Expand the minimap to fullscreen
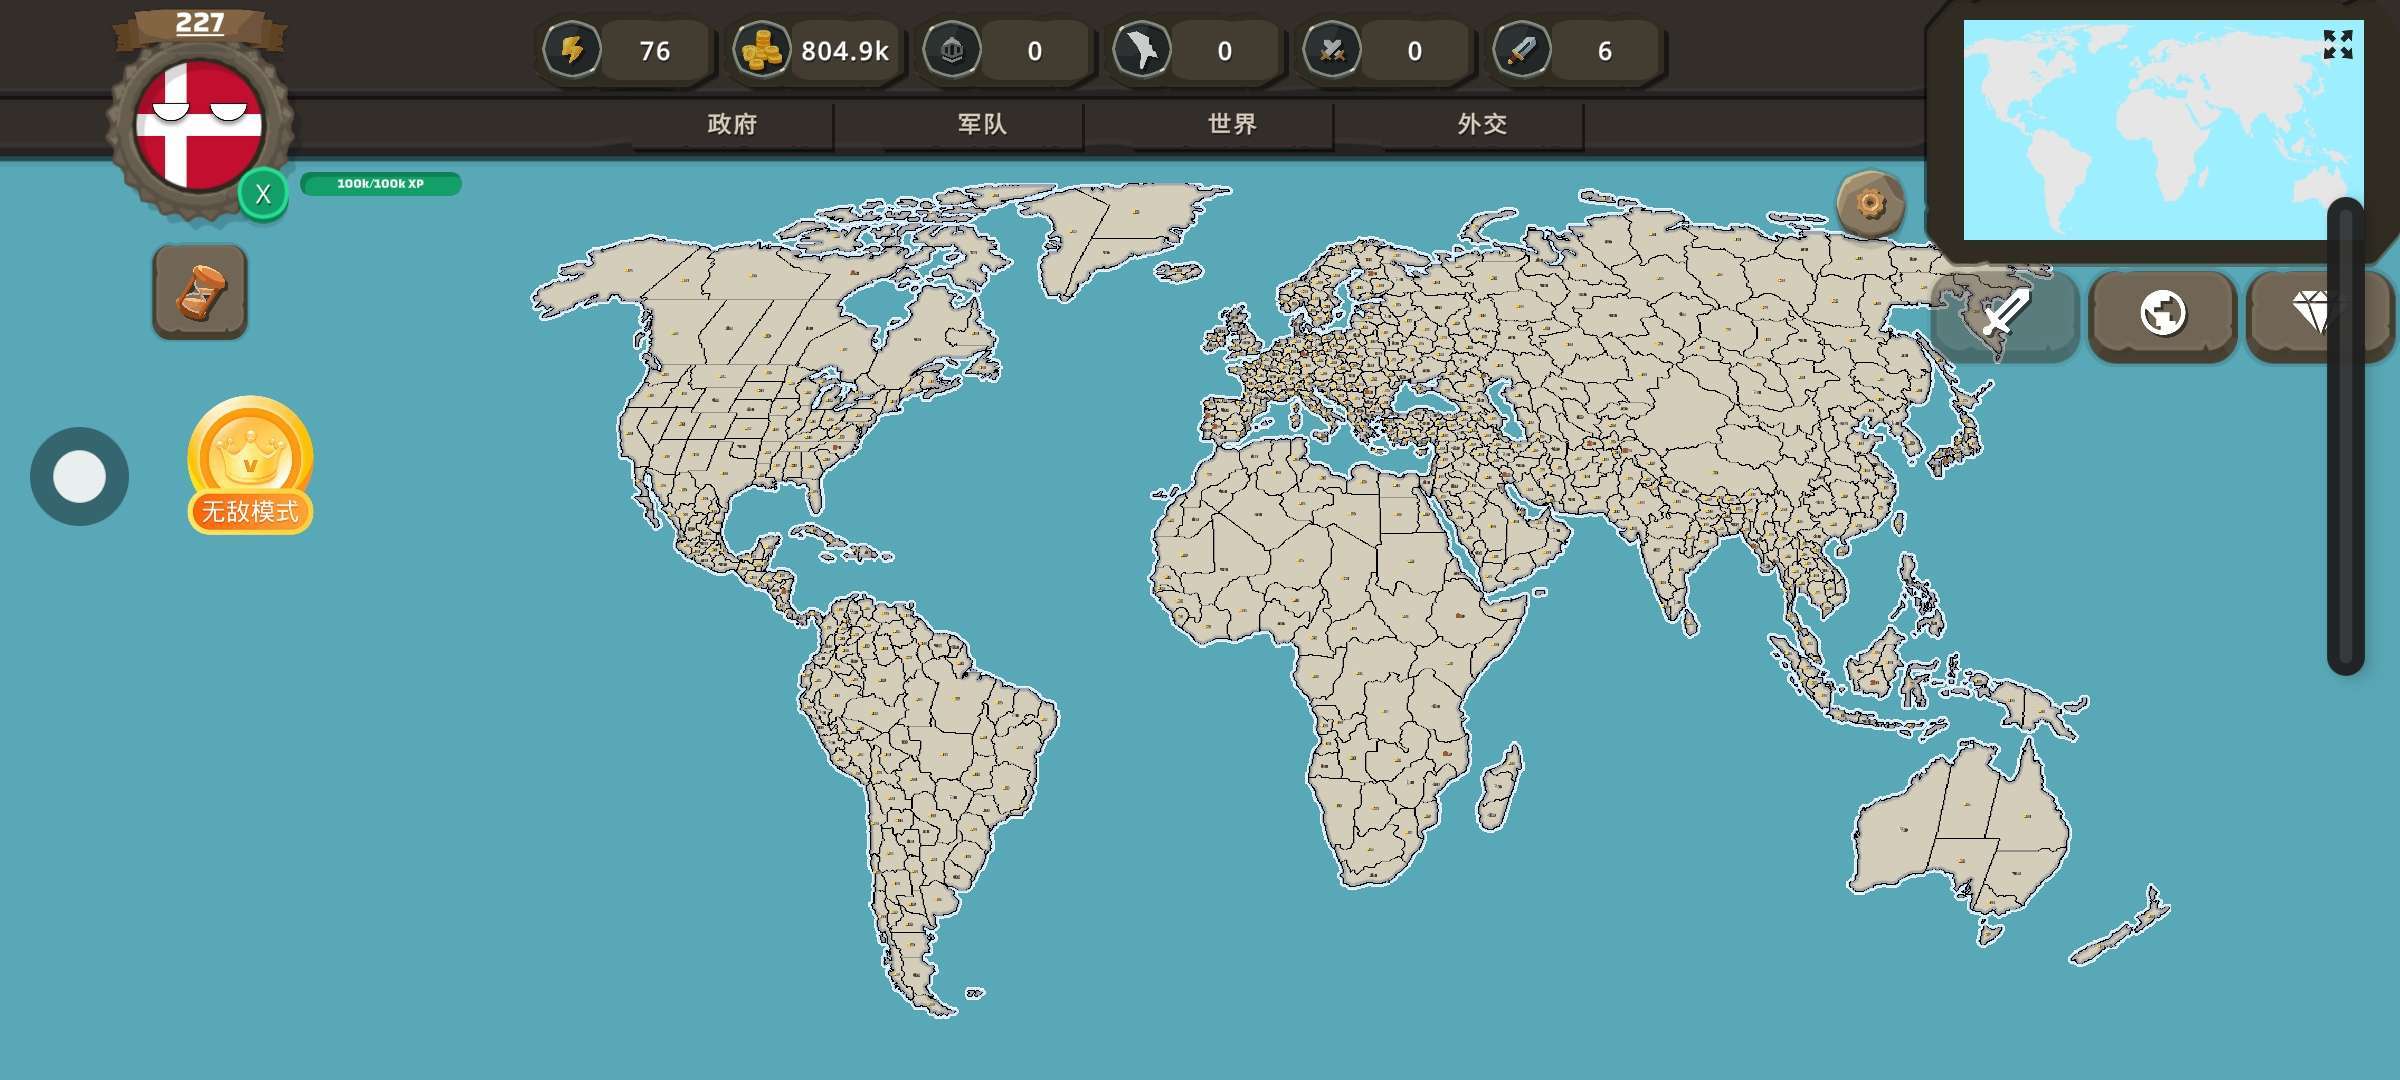The width and height of the screenshot is (2400, 1080). click(x=2337, y=44)
